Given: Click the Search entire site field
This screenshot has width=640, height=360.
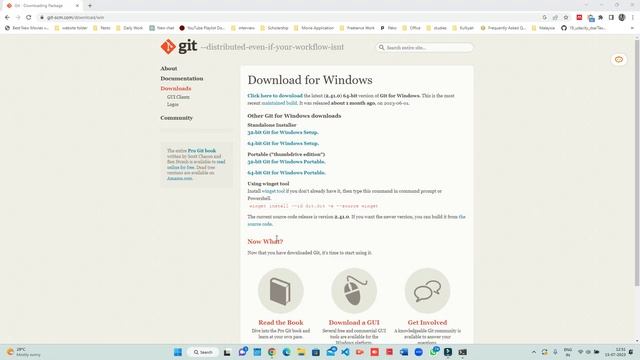Looking at the screenshot, I should click(x=424, y=47).
